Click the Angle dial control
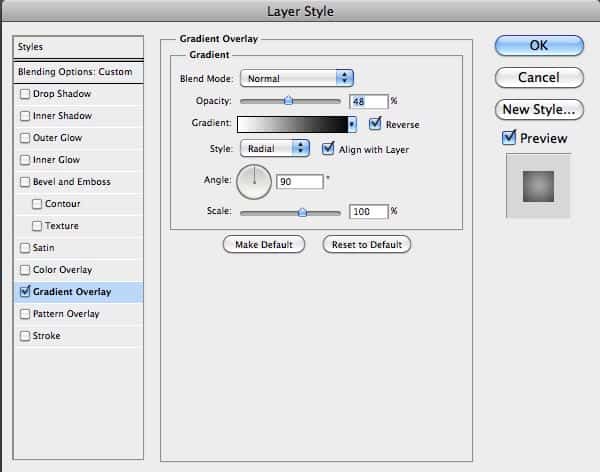600x472 pixels. pos(254,181)
